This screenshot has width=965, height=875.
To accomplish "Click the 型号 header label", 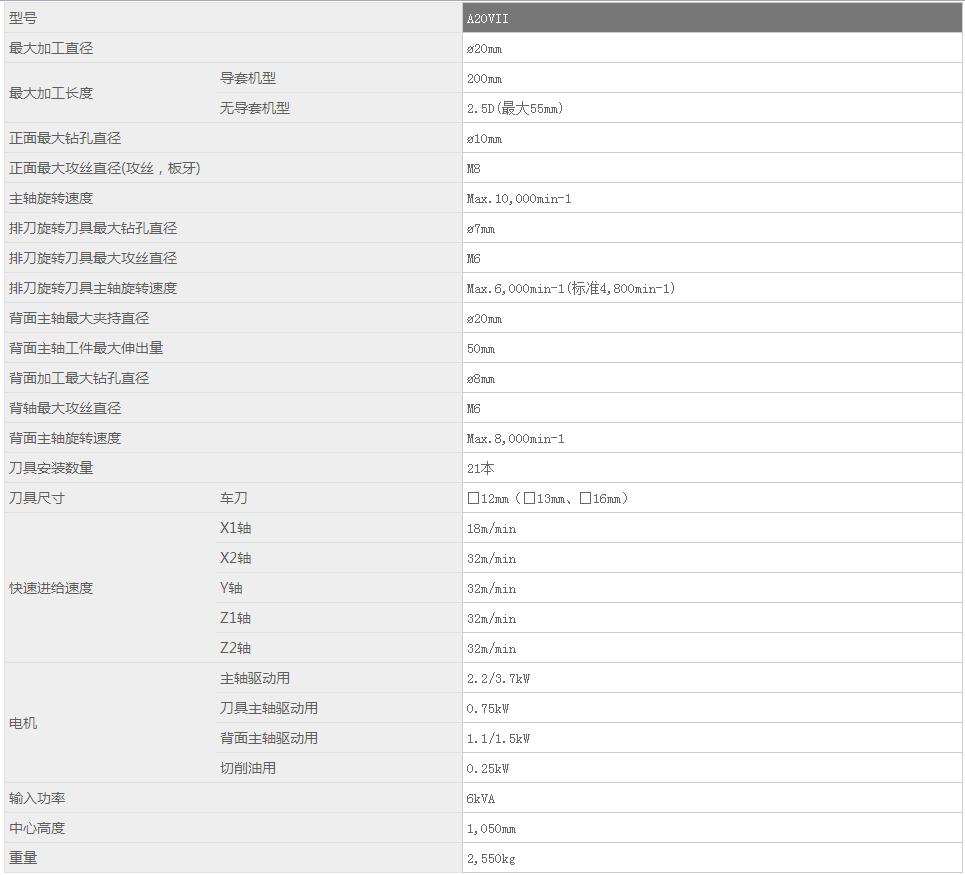I will 23,18.
